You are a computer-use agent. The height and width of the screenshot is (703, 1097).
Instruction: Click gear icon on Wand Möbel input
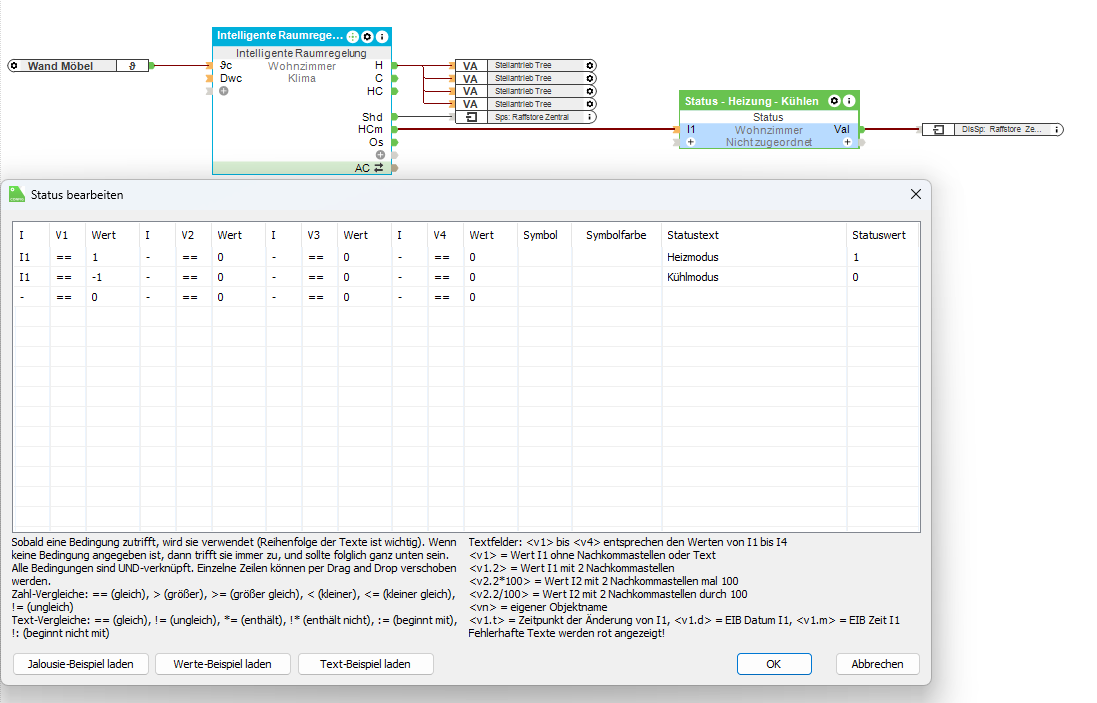point(14,66)
